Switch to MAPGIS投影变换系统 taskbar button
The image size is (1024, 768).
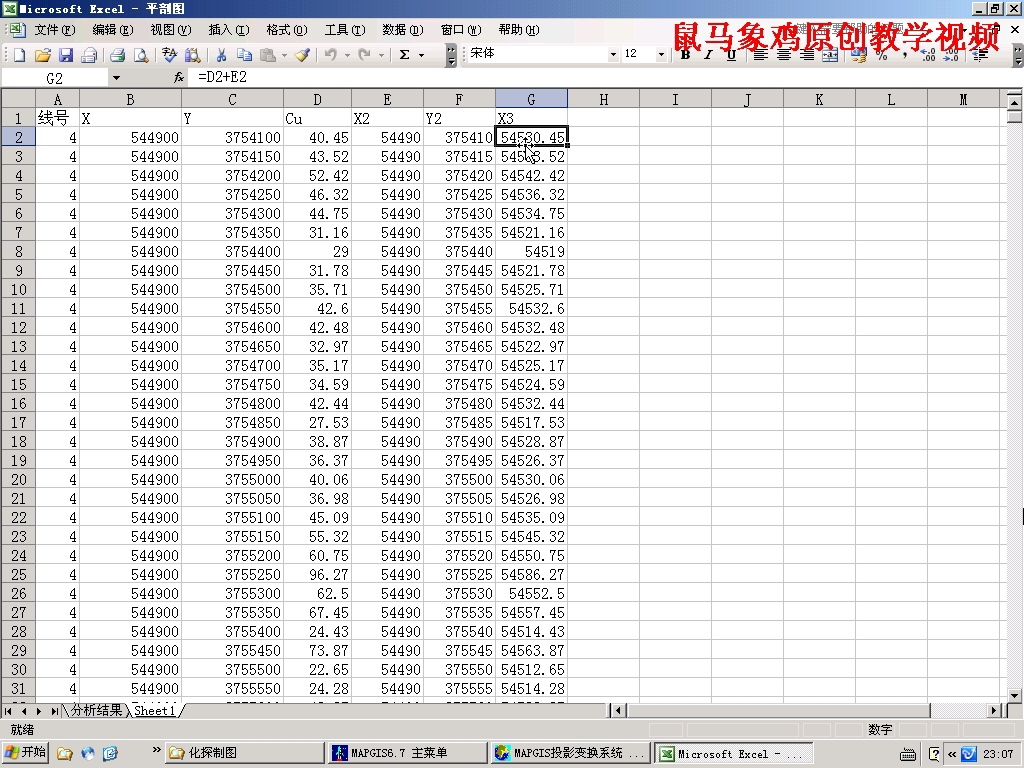(570, 753)
